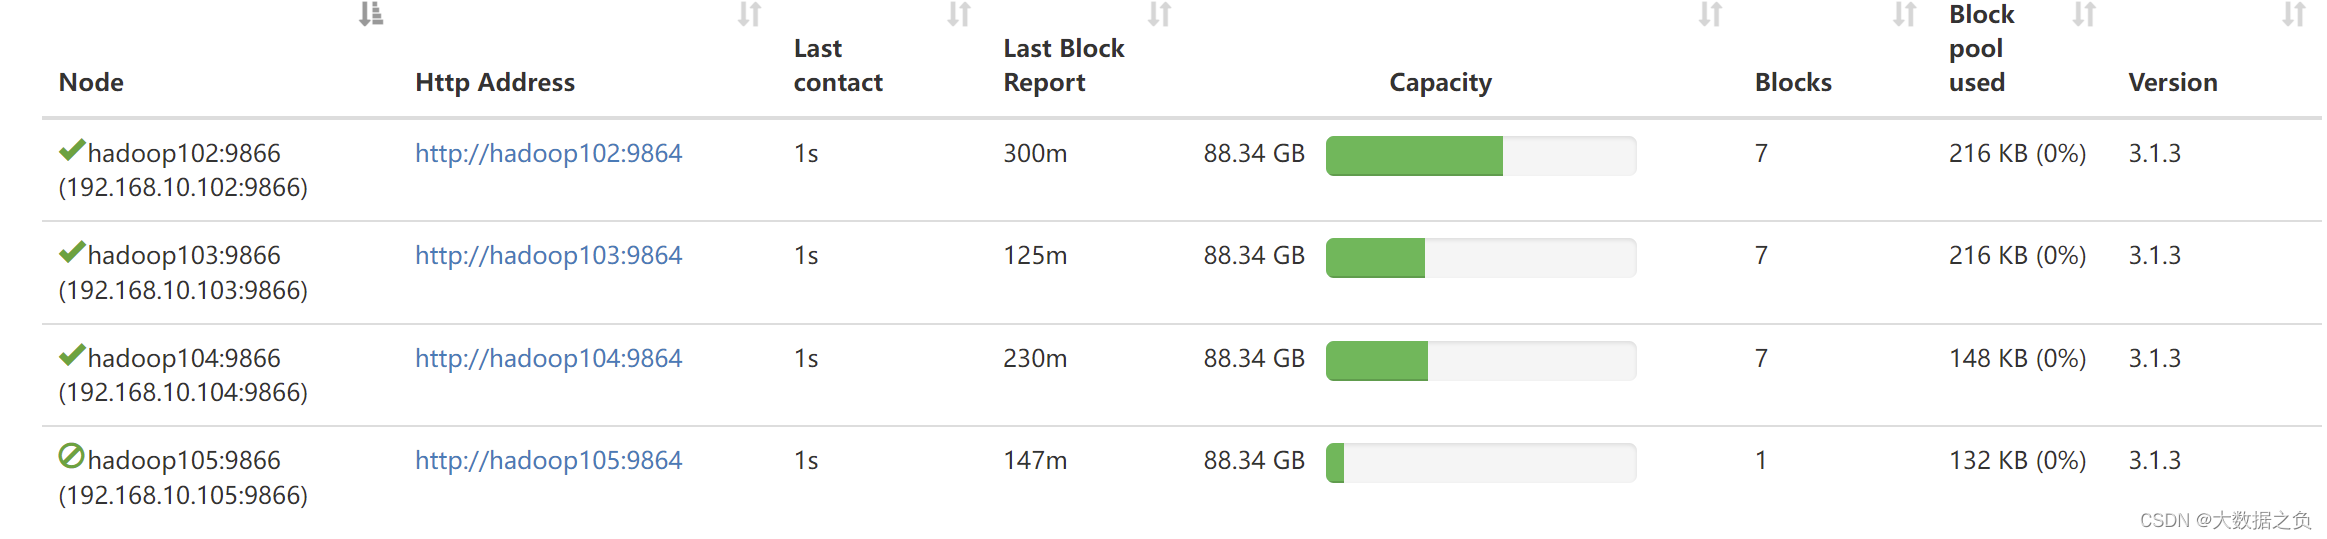Click hadoop105 capacity usage bar
Image resolution: width=2327 pixels, height=539 pixels.
[1481, 463]
